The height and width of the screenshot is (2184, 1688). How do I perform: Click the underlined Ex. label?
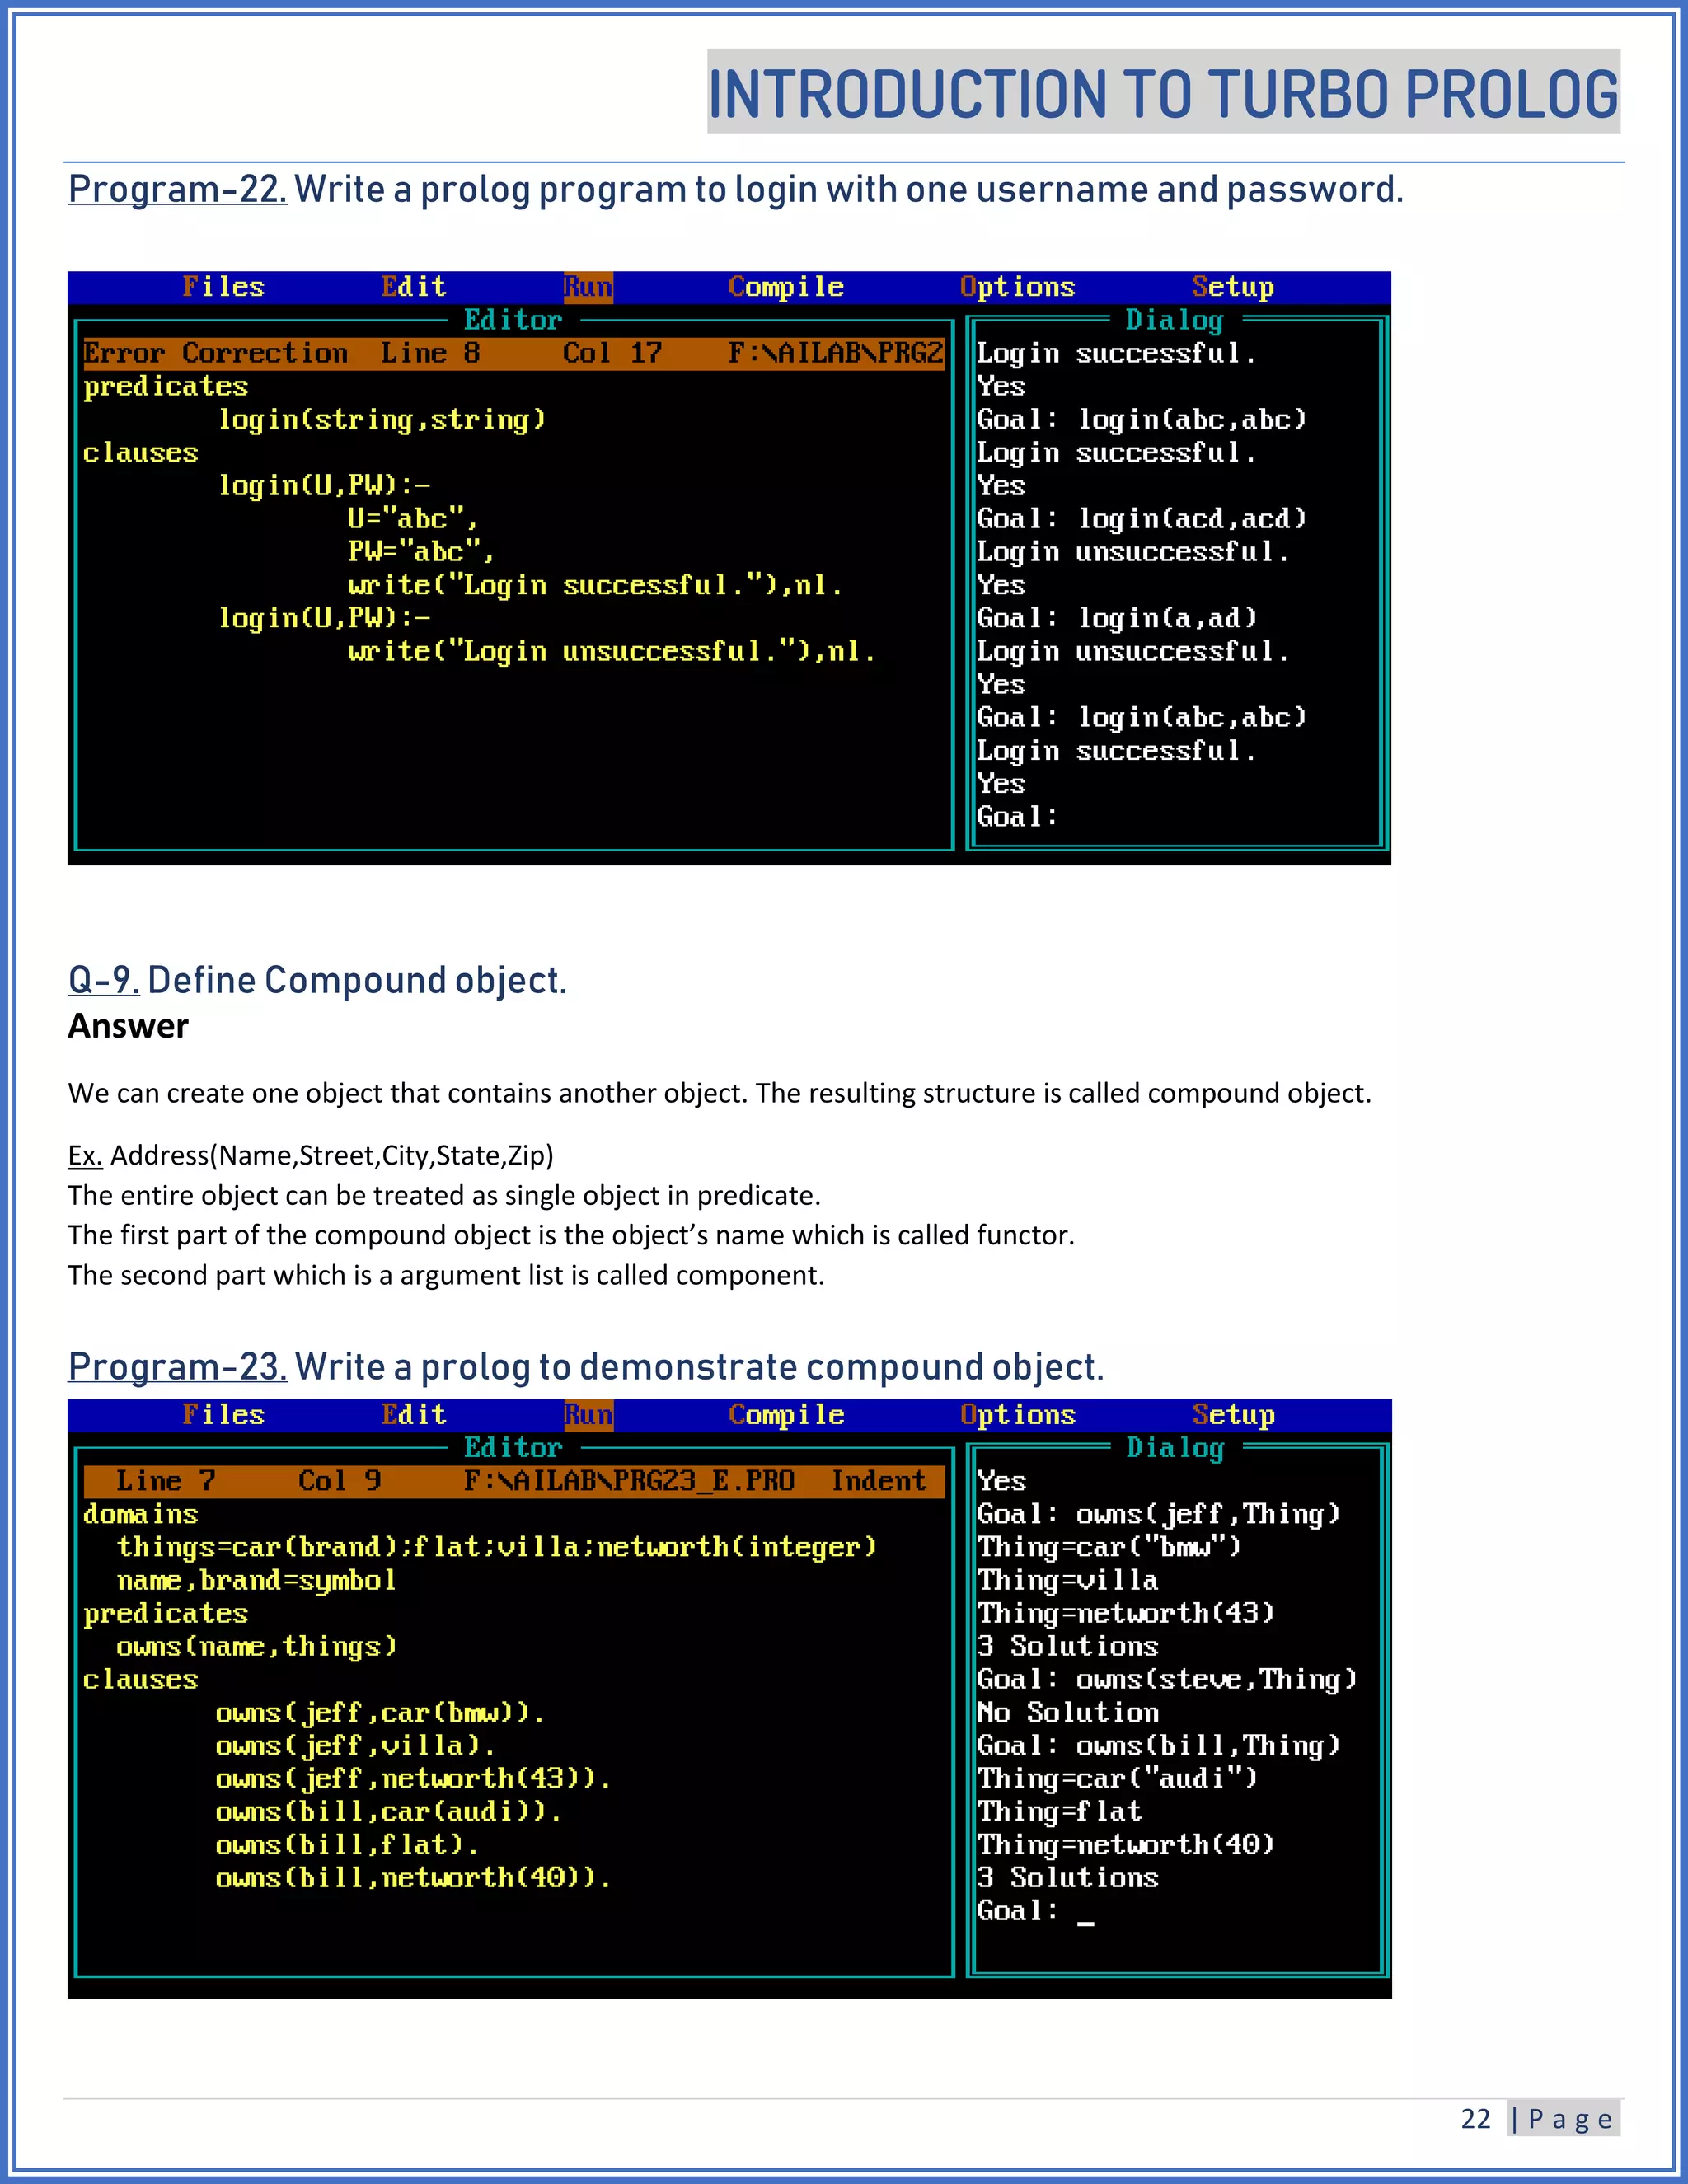(x=85, y=1156)
